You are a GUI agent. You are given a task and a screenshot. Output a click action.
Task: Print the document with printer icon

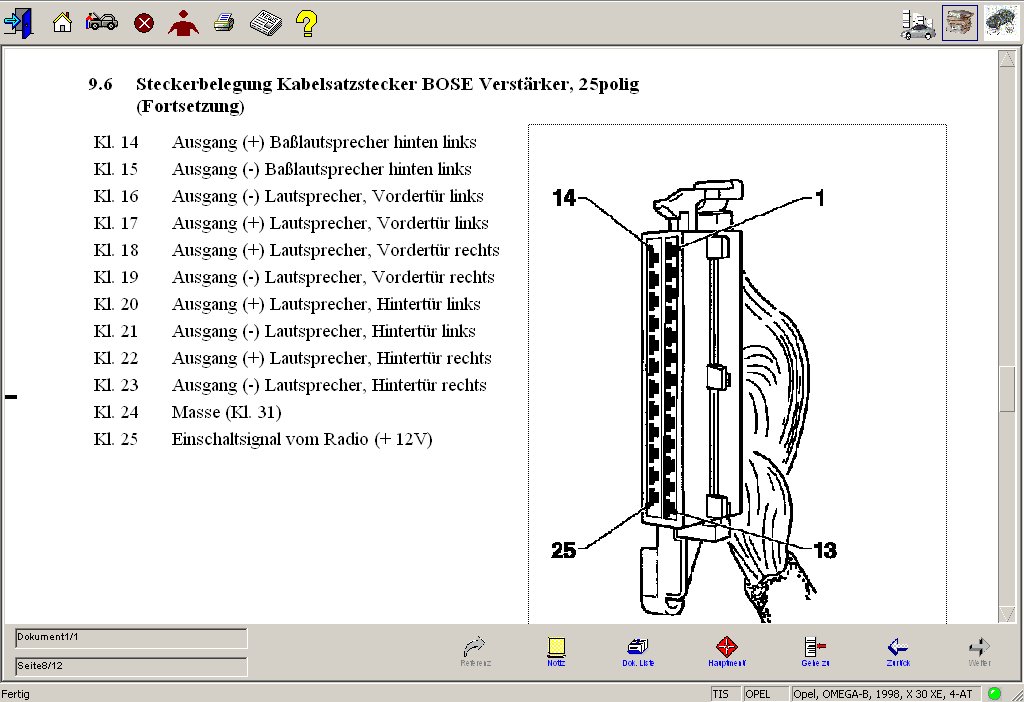click(223, 22)
